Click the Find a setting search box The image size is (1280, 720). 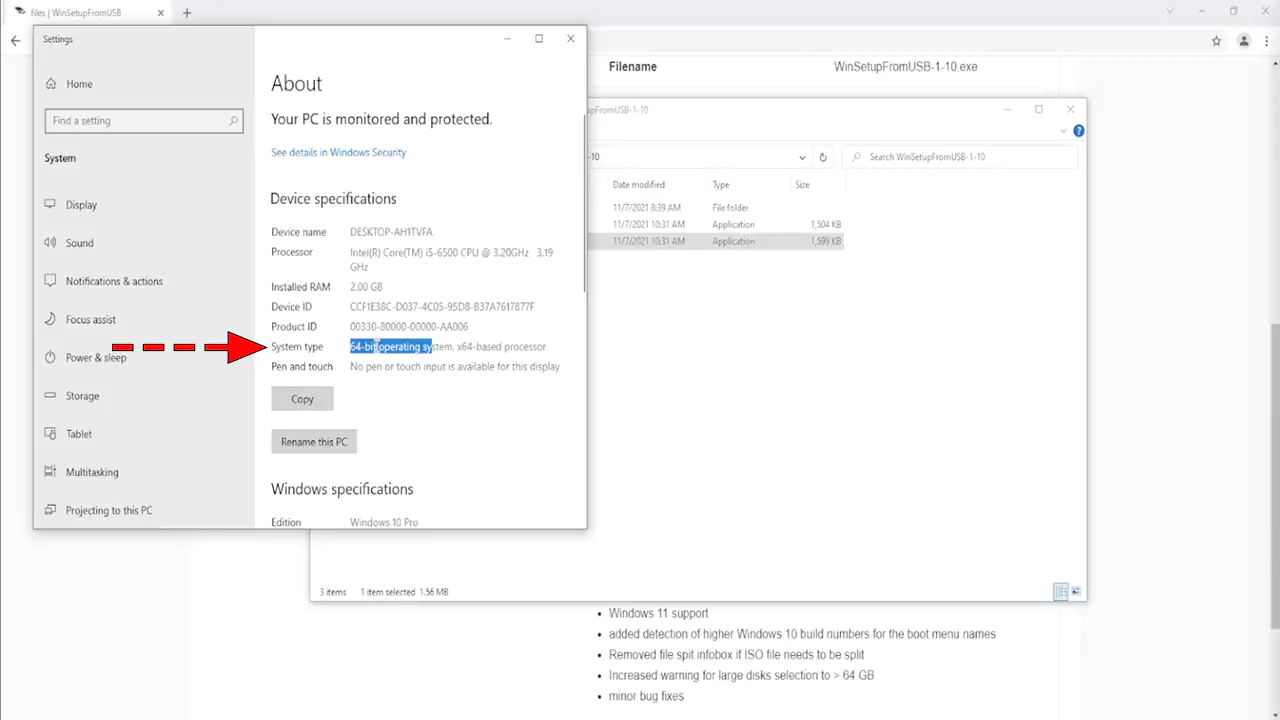(144, 121)
